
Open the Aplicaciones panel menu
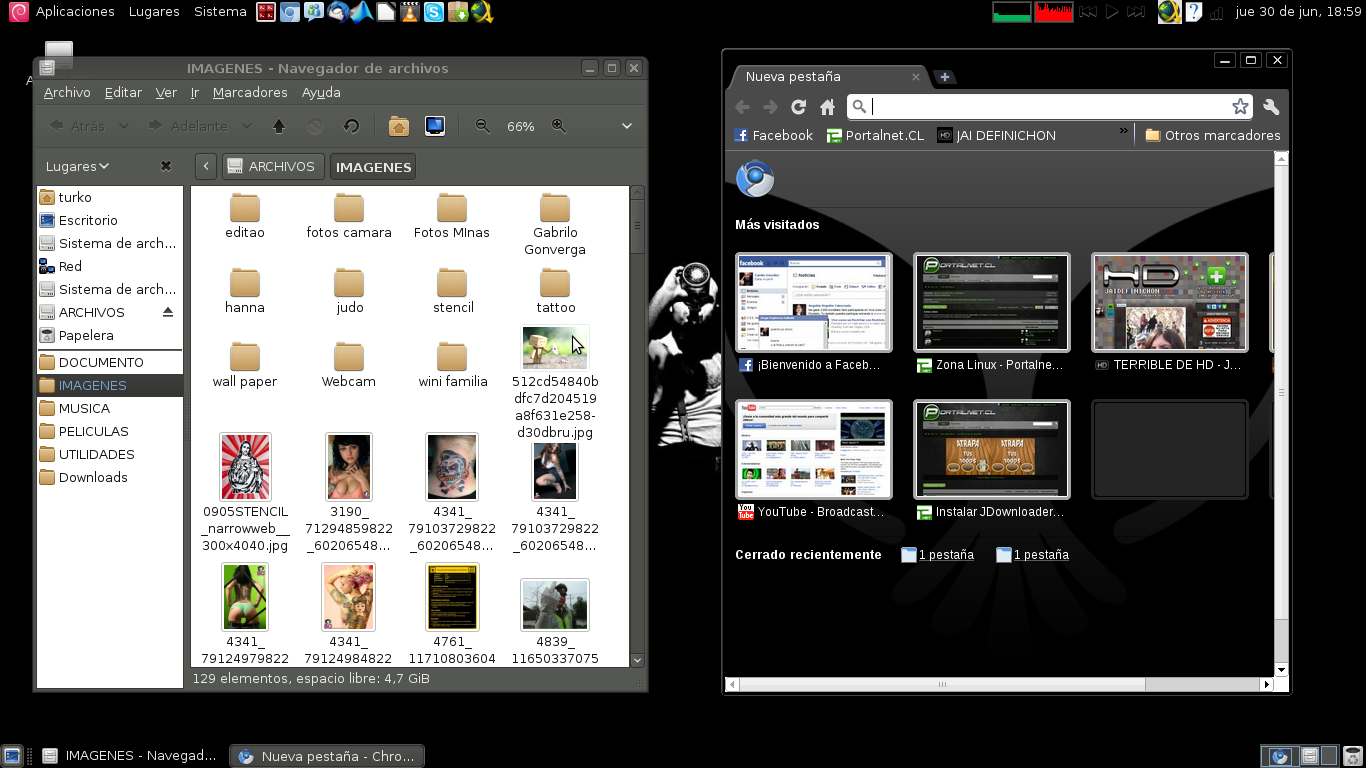tap(75, 12)
